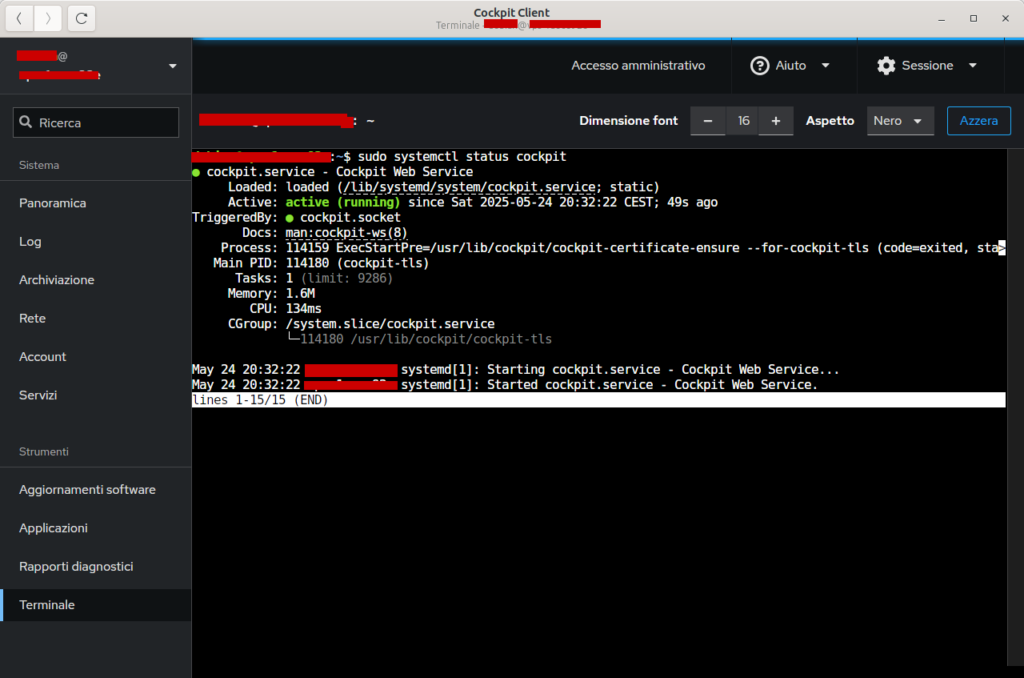Open the Aspetto Nero theme dropdown

coord(900,121)
